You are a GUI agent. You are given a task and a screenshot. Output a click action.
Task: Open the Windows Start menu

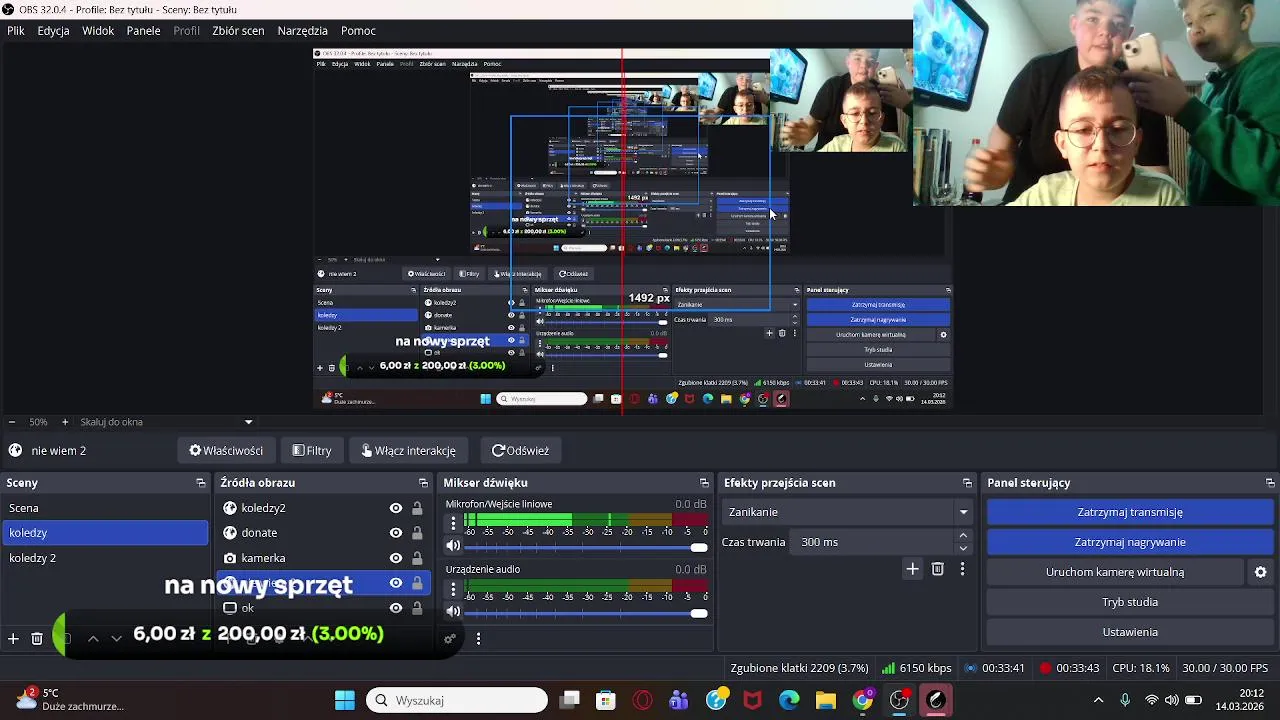(345, 700)
